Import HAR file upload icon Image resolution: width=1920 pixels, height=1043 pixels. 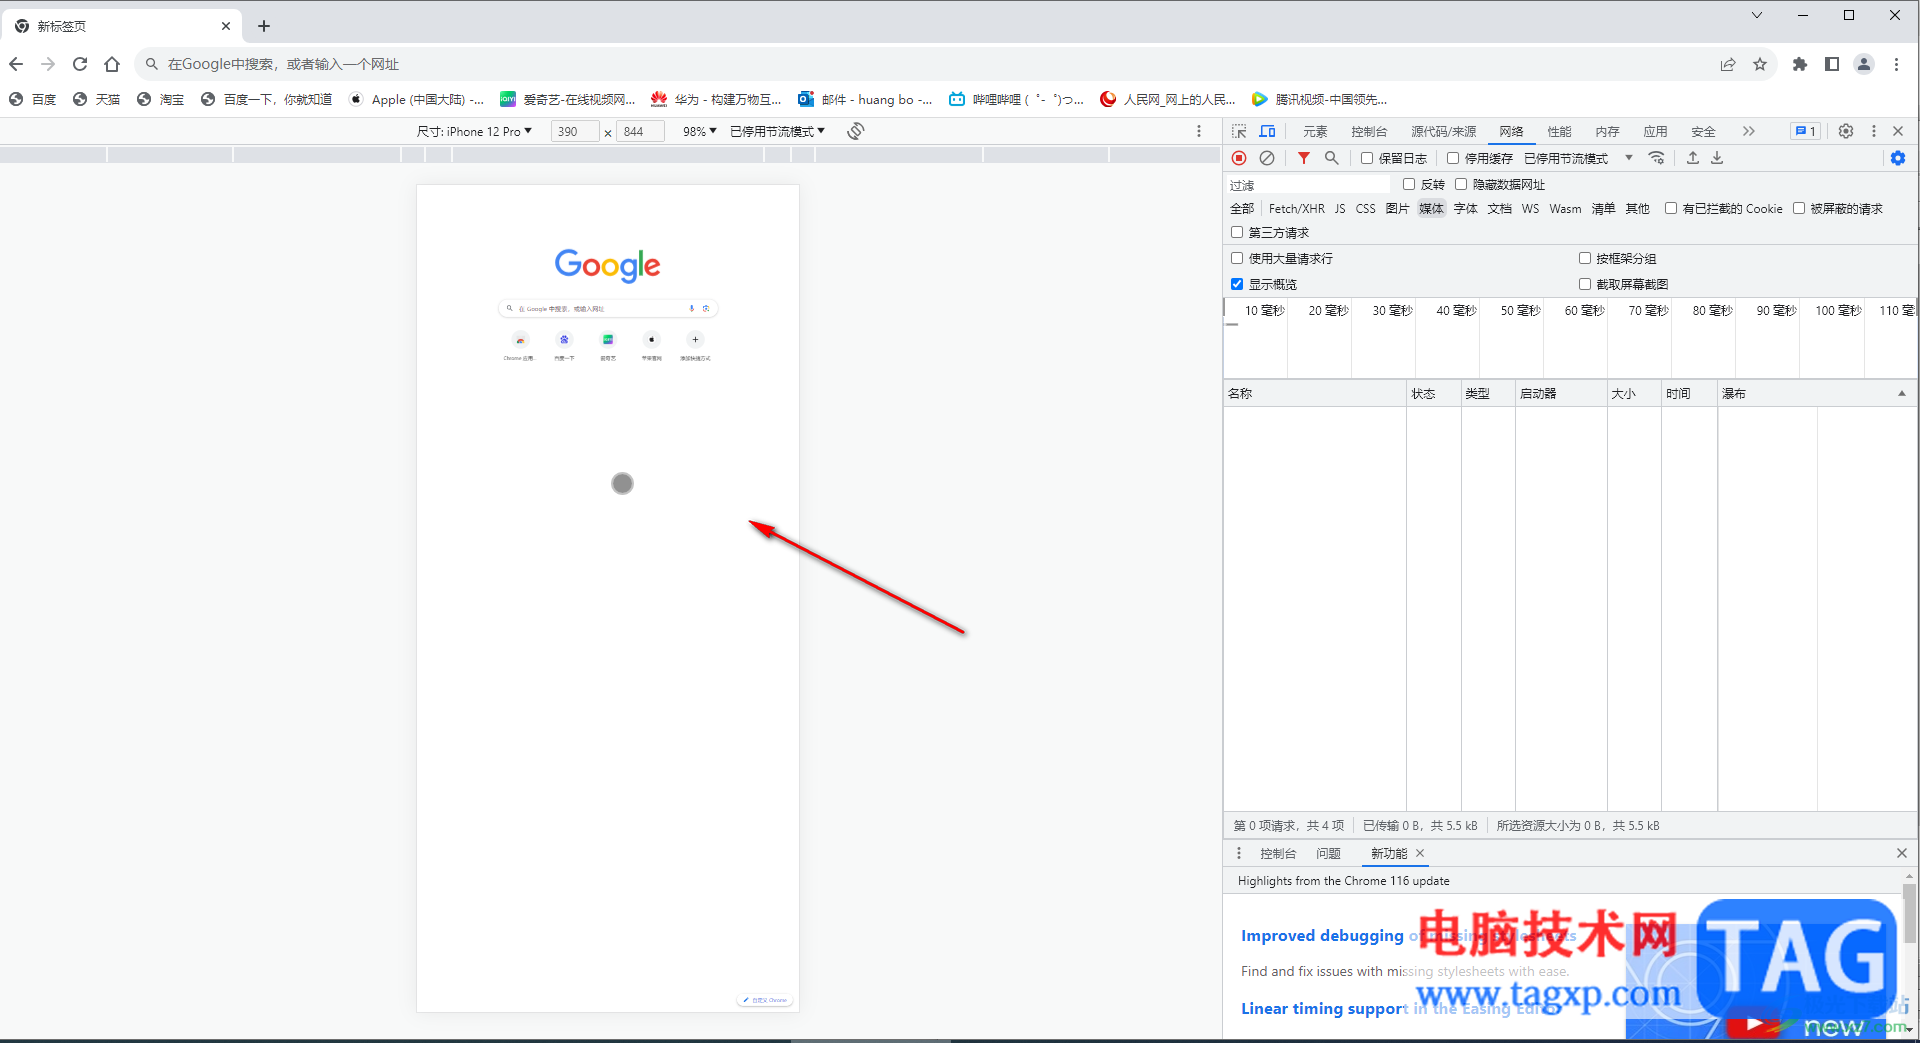click(x=1693, y=158)
